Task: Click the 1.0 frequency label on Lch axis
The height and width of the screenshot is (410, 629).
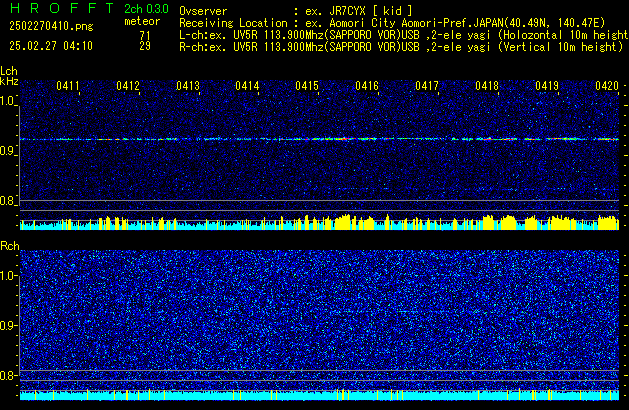Action: coord(7,101)
